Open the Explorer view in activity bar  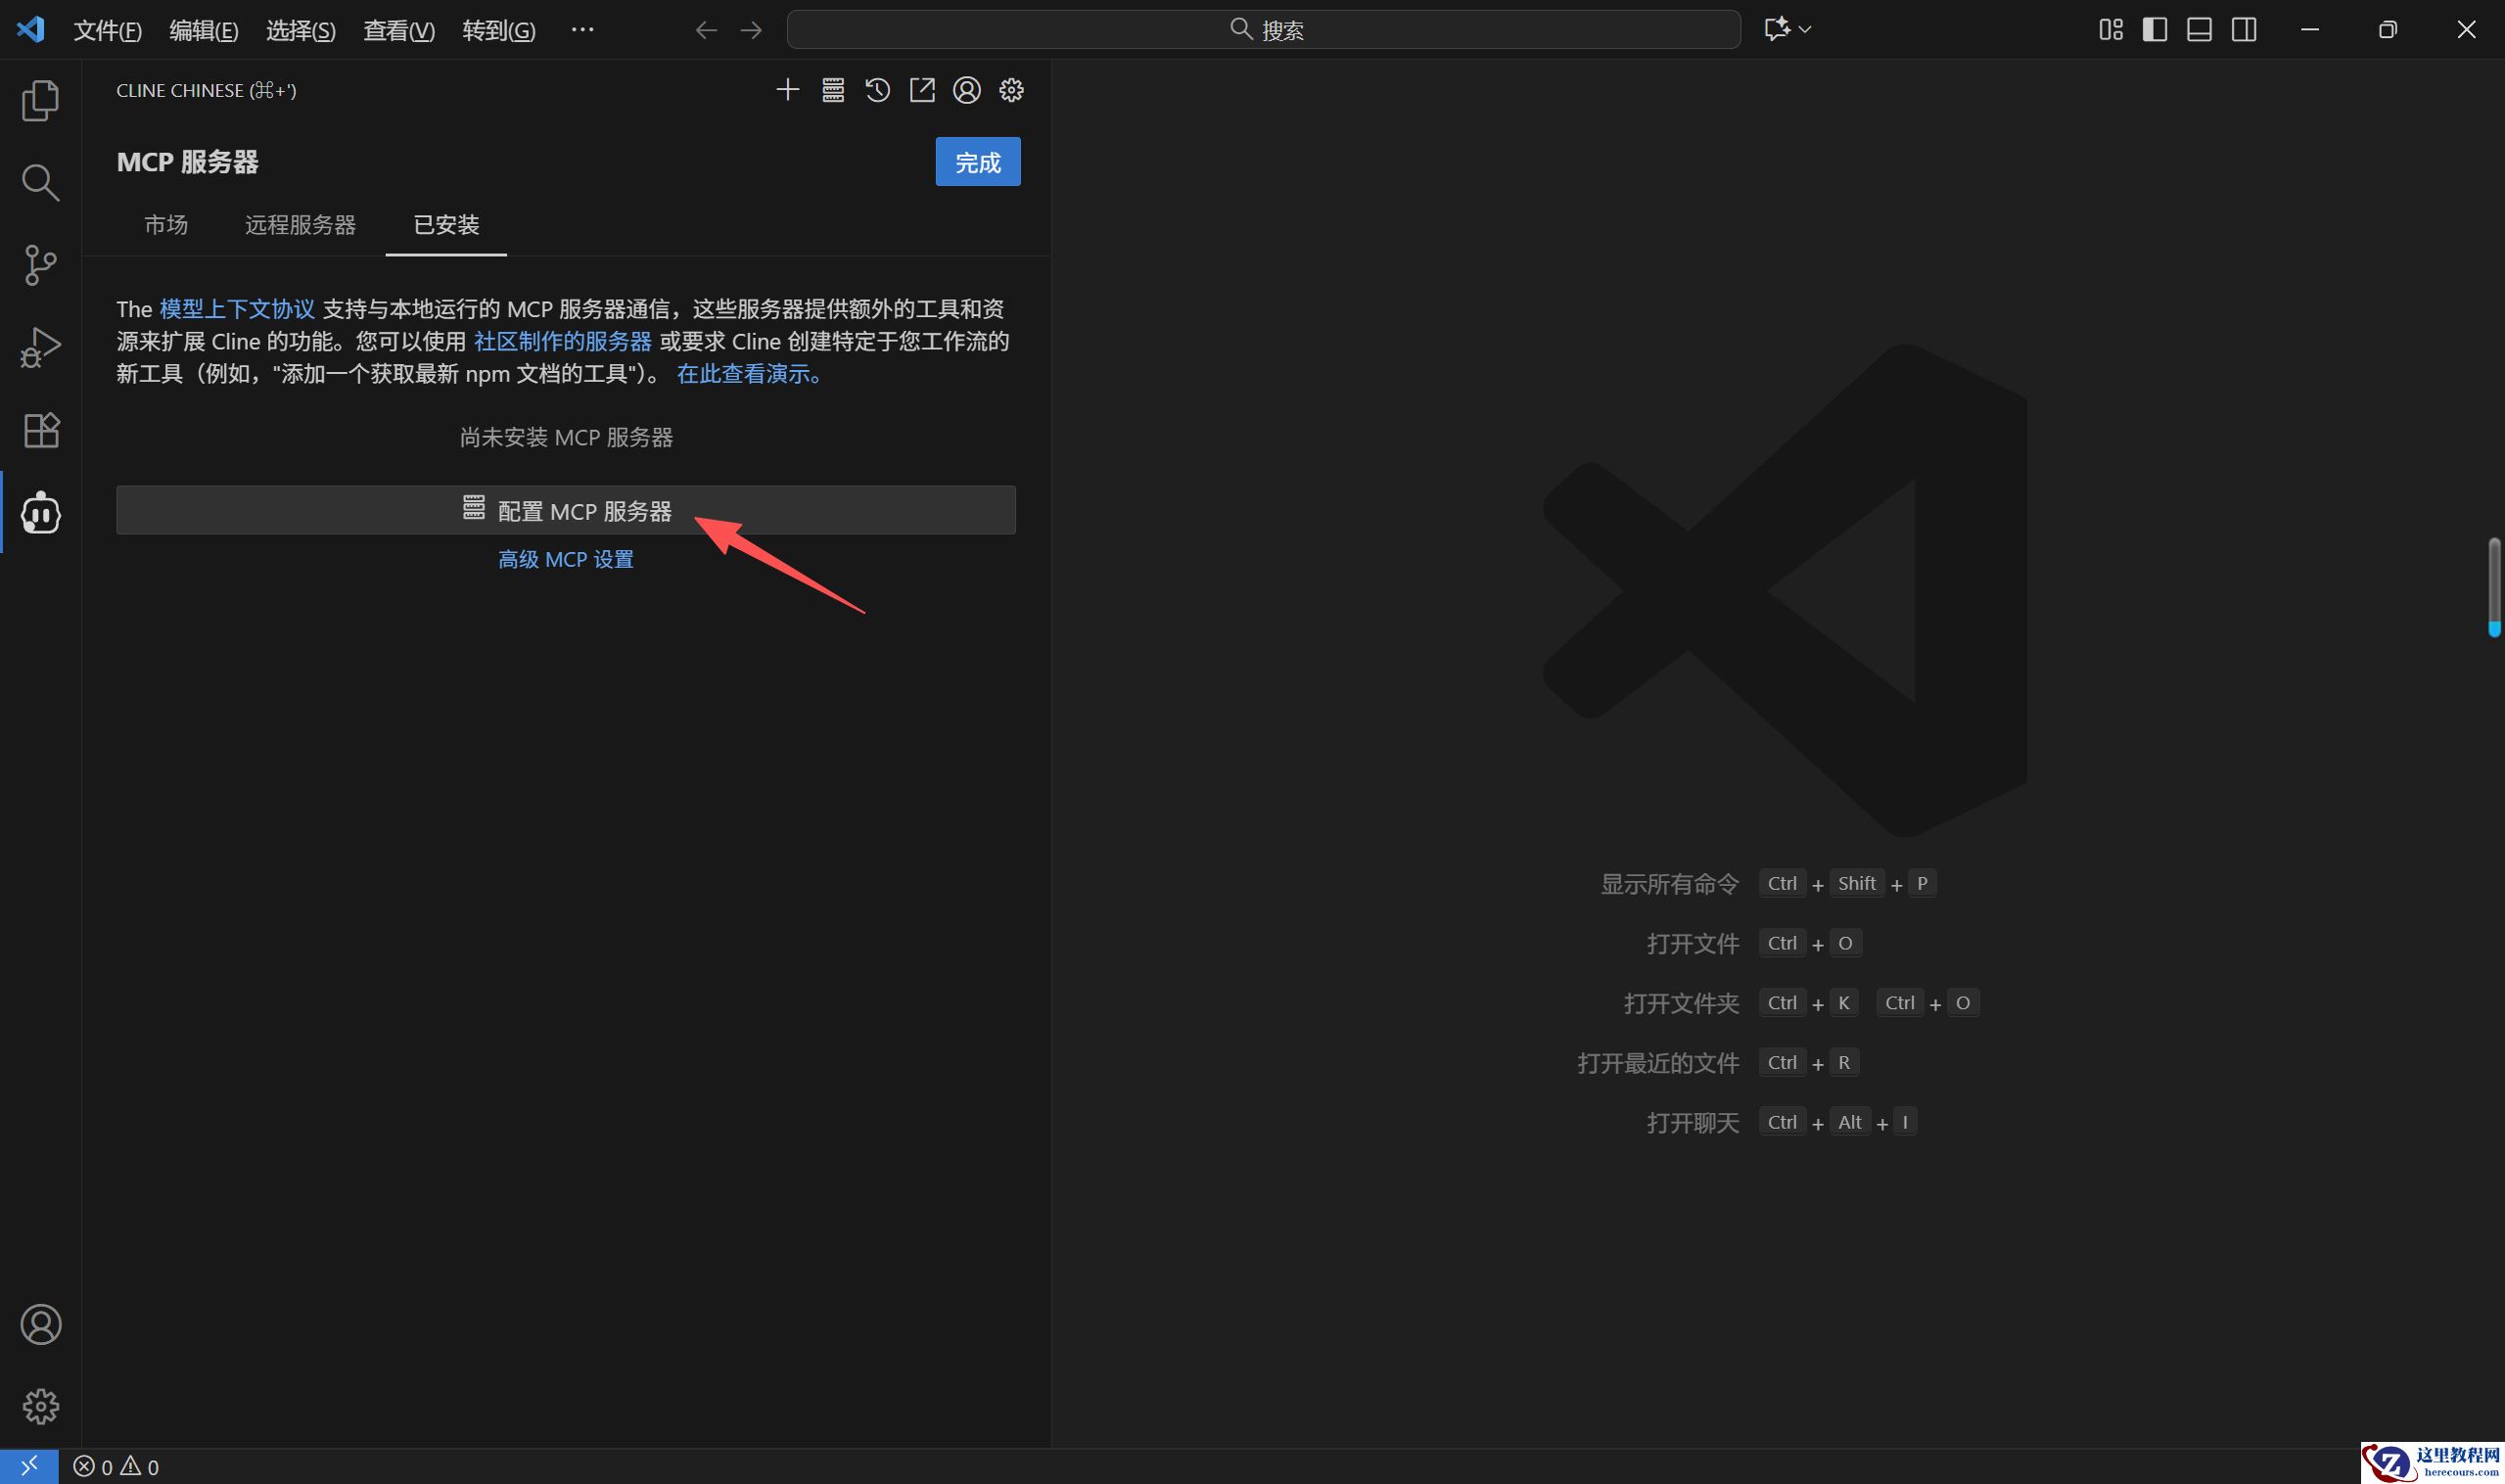[40, 100]
